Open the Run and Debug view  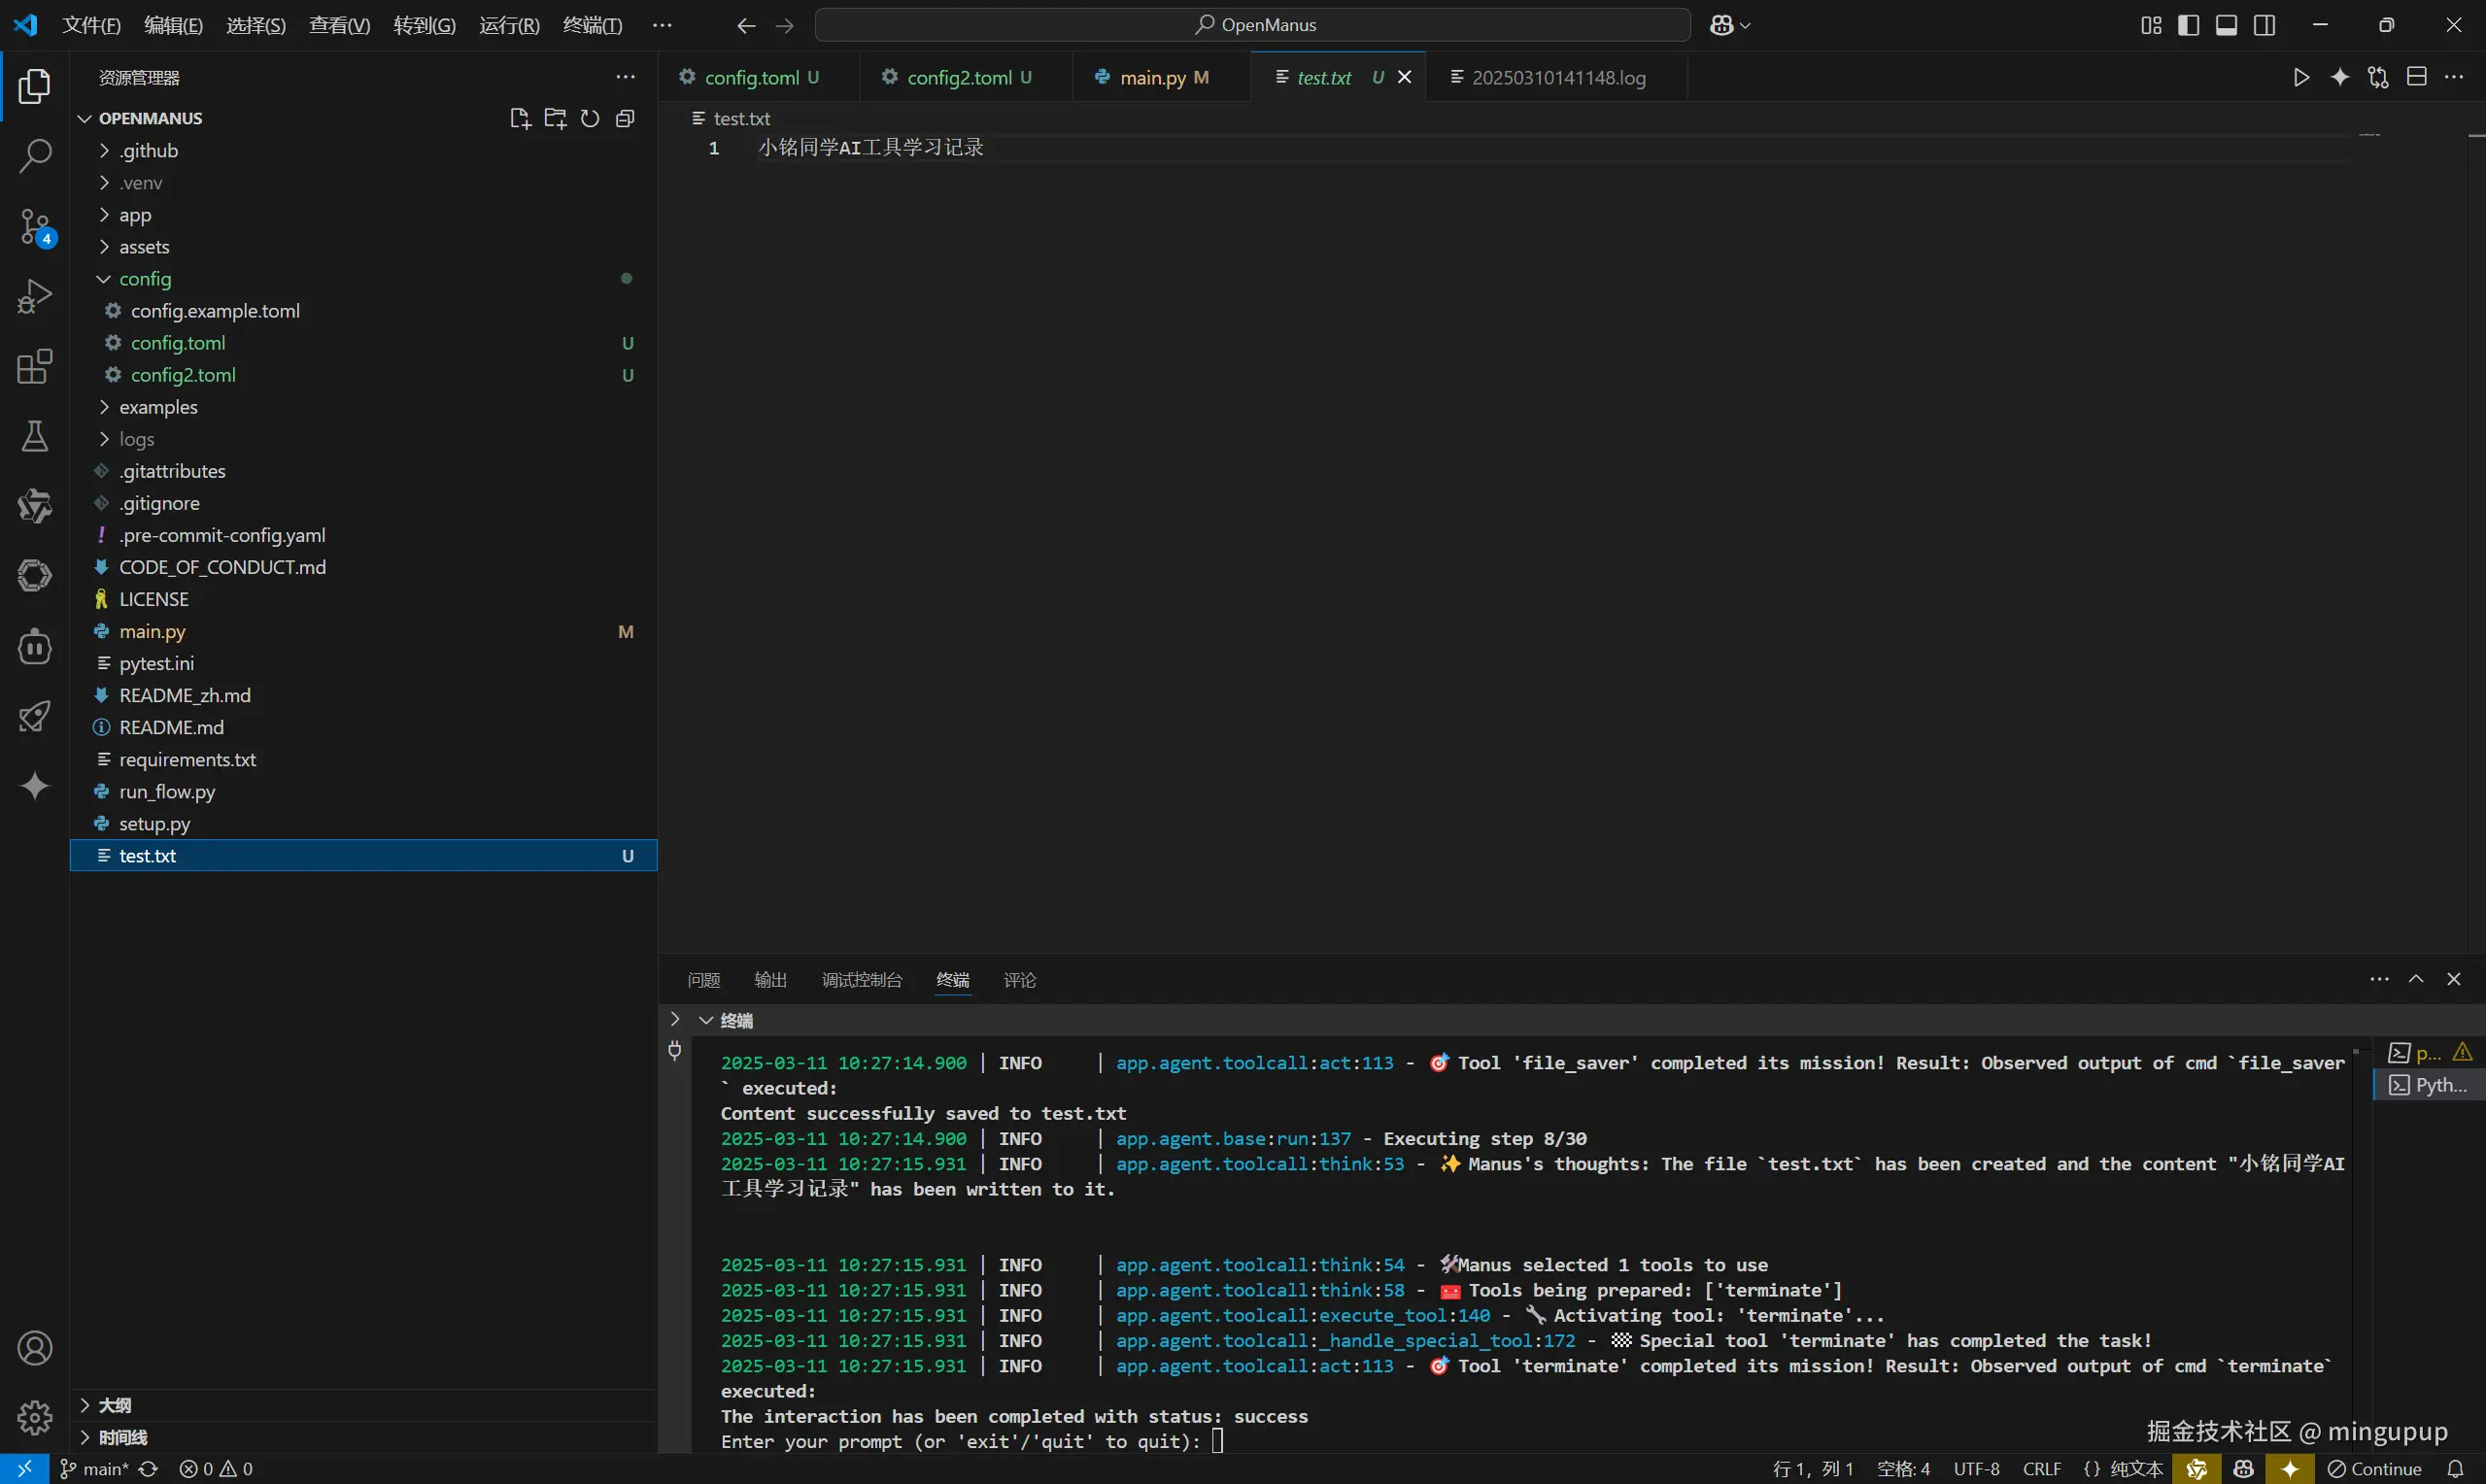[35, 297]
